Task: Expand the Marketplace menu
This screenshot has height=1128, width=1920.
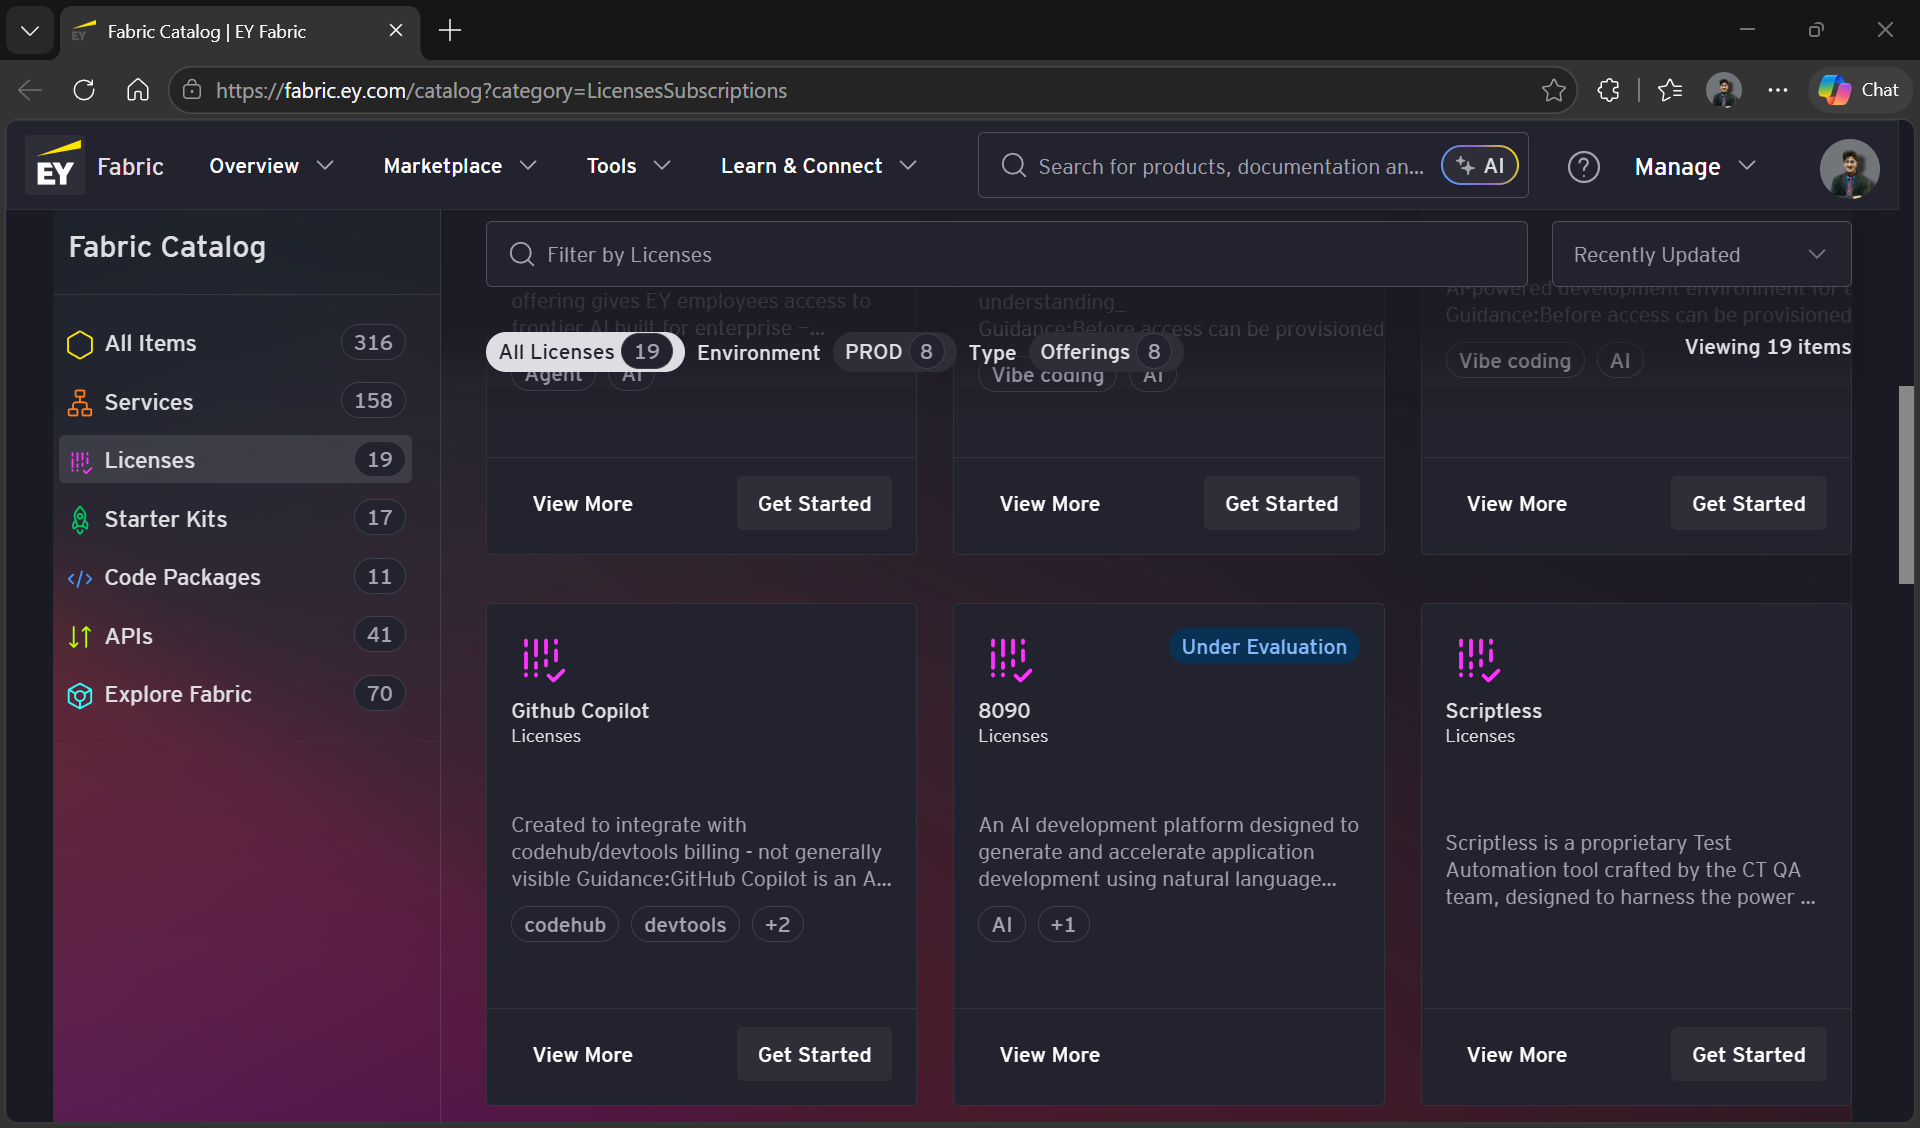Action: click(460, 166)
